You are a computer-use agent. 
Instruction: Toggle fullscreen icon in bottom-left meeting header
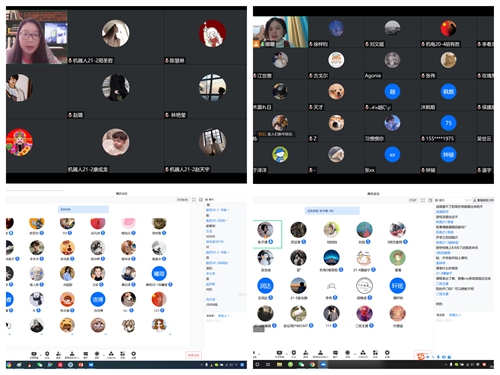(x=194, y=200)
